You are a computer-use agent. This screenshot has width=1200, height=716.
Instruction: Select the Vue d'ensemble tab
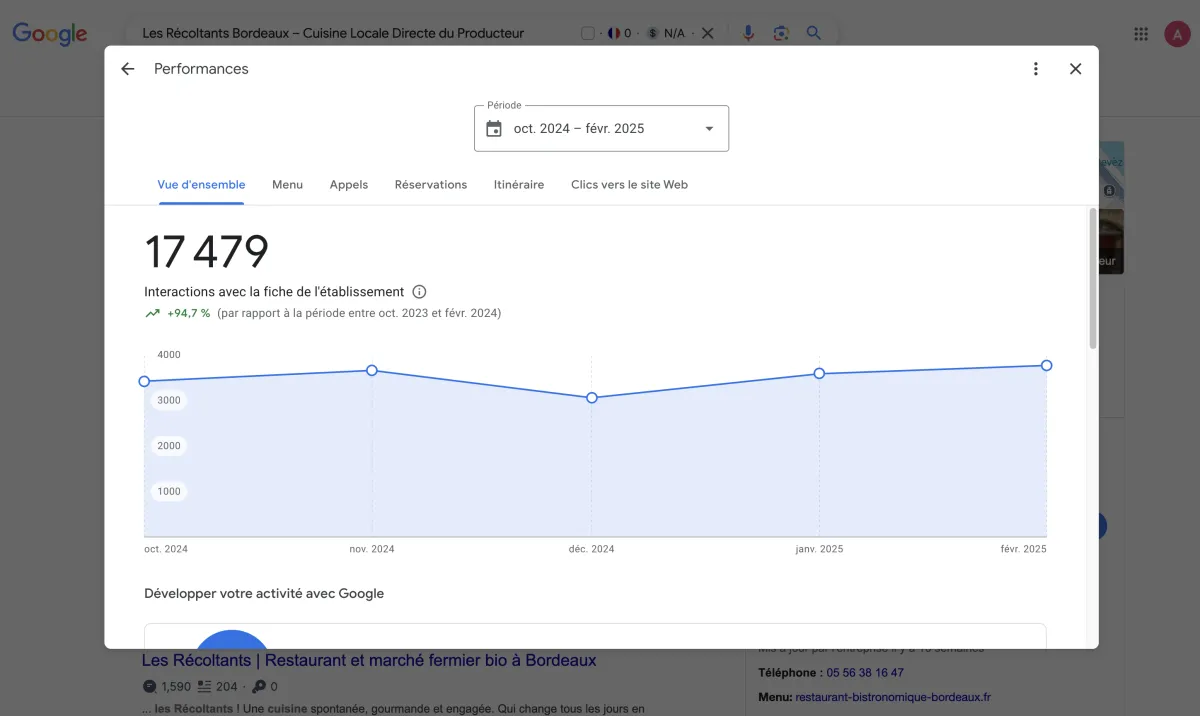click(x=201, y=185)
